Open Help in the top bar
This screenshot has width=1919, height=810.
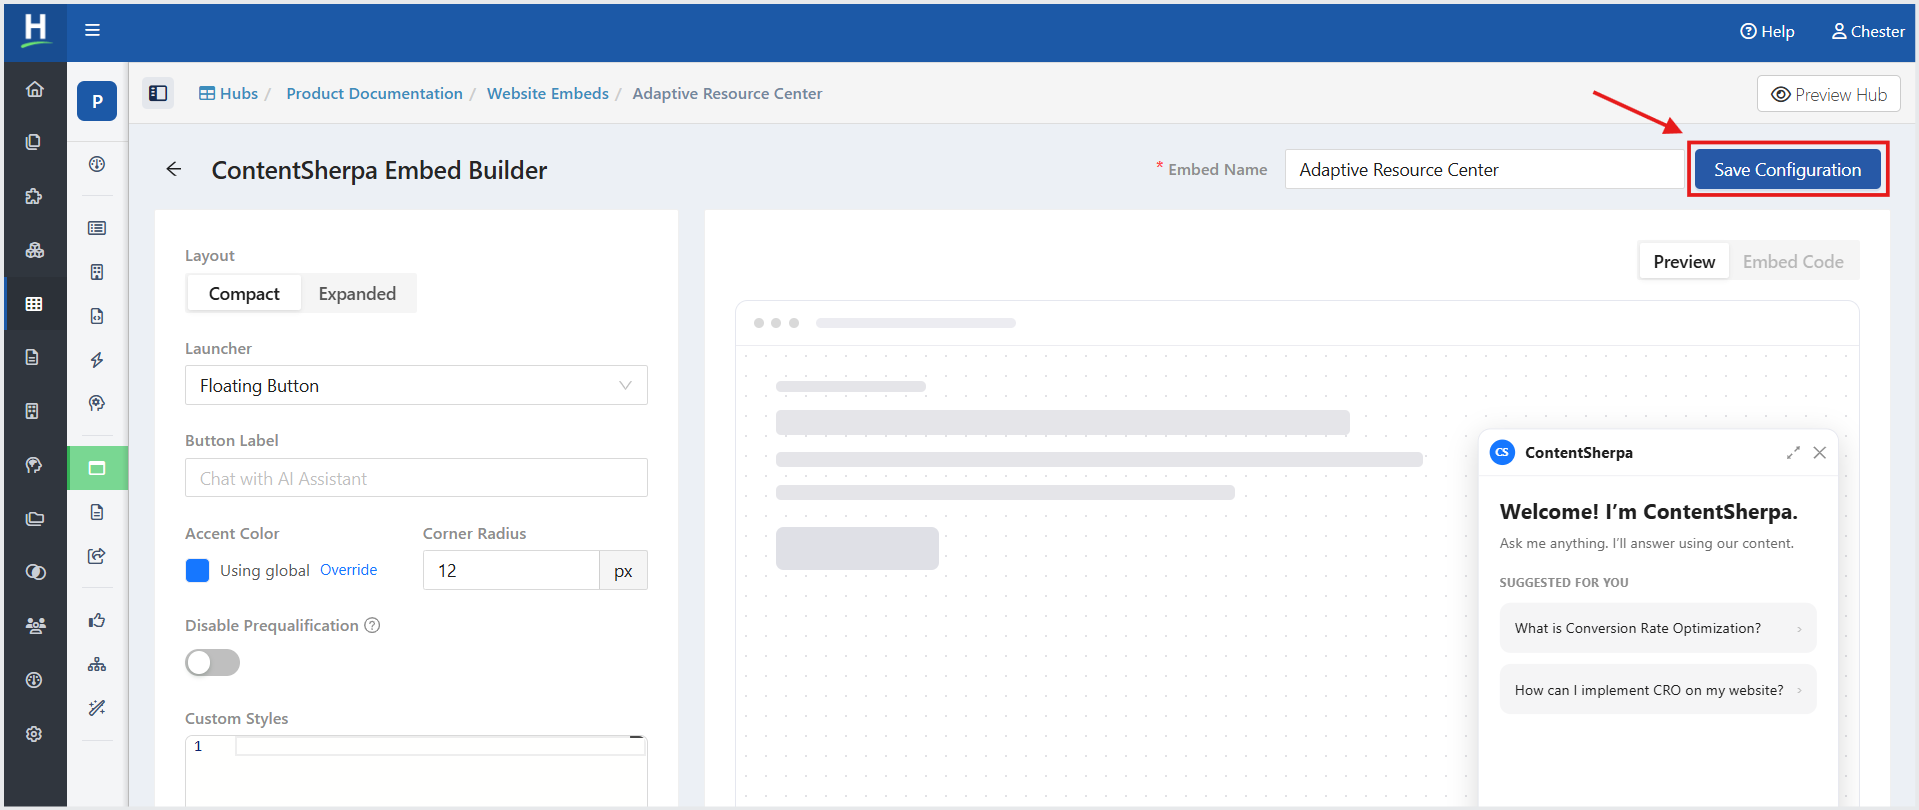1767,31
